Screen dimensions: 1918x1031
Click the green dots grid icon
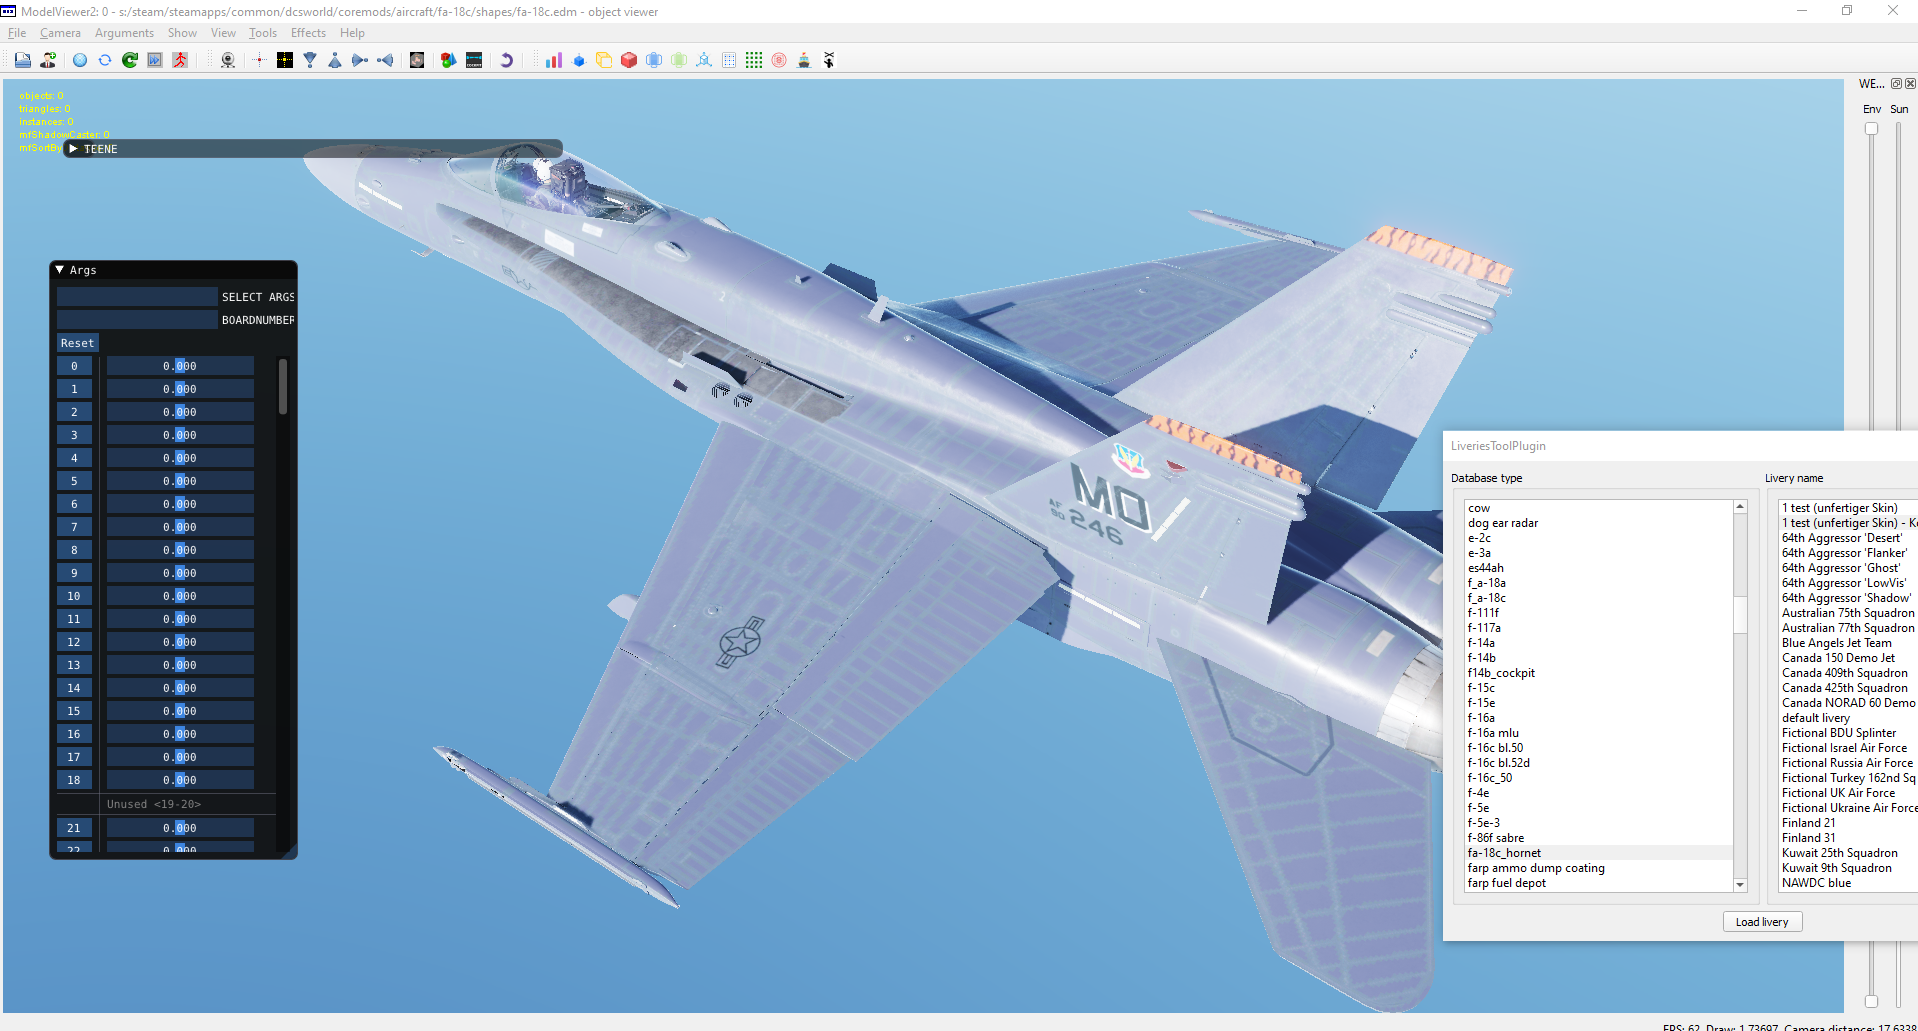754,60
